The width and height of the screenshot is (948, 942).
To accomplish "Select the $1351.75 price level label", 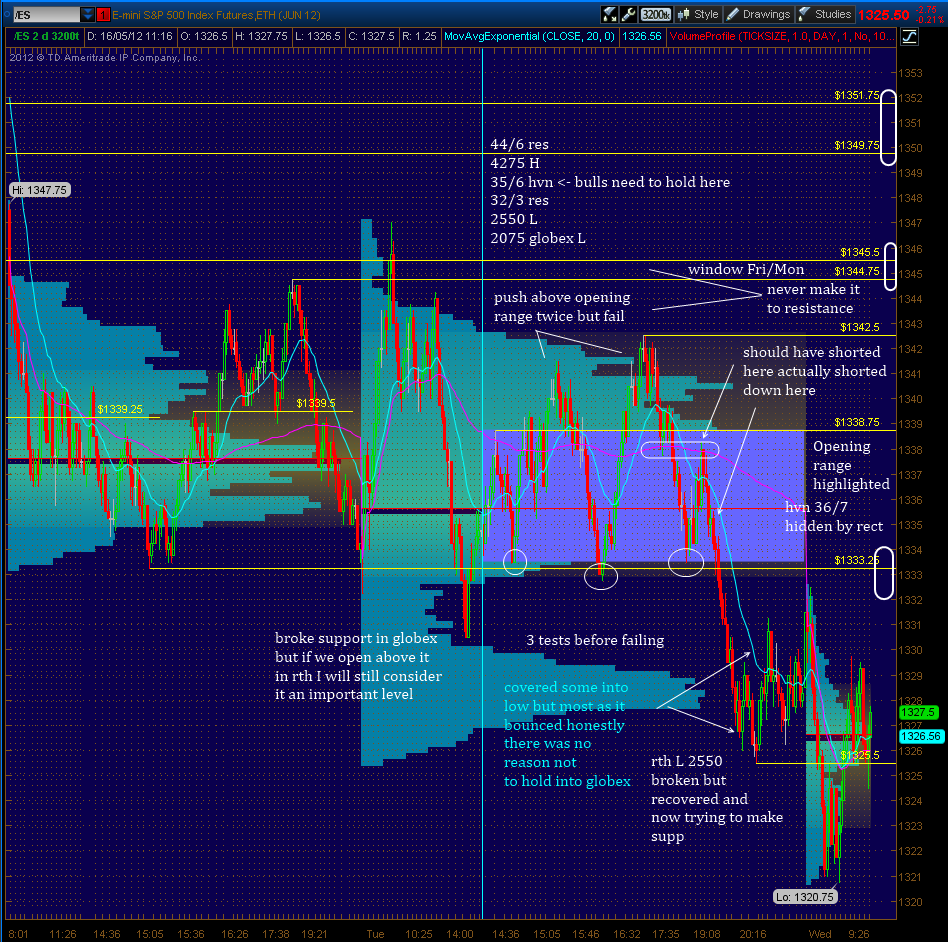I will click(857, 95).
